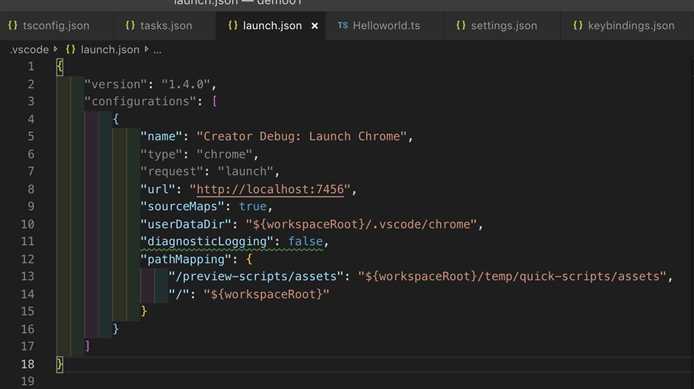
Task: Click the "pathMapping" key
Action: (186, 259)
